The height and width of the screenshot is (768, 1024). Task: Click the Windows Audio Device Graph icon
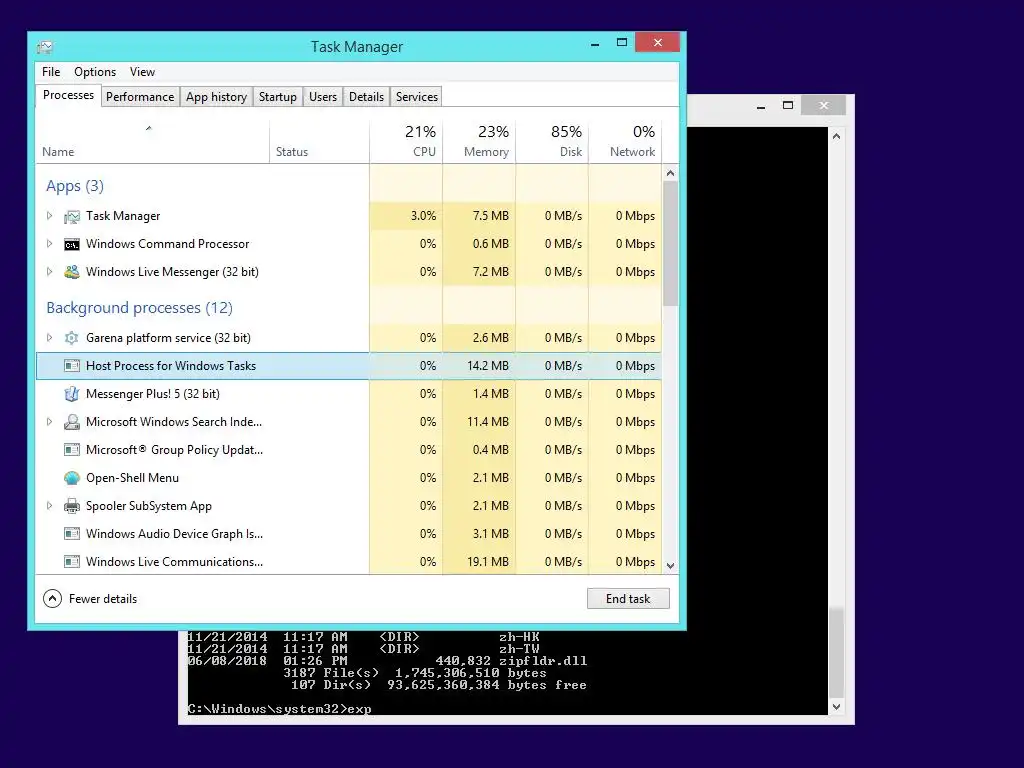(72, 534)
